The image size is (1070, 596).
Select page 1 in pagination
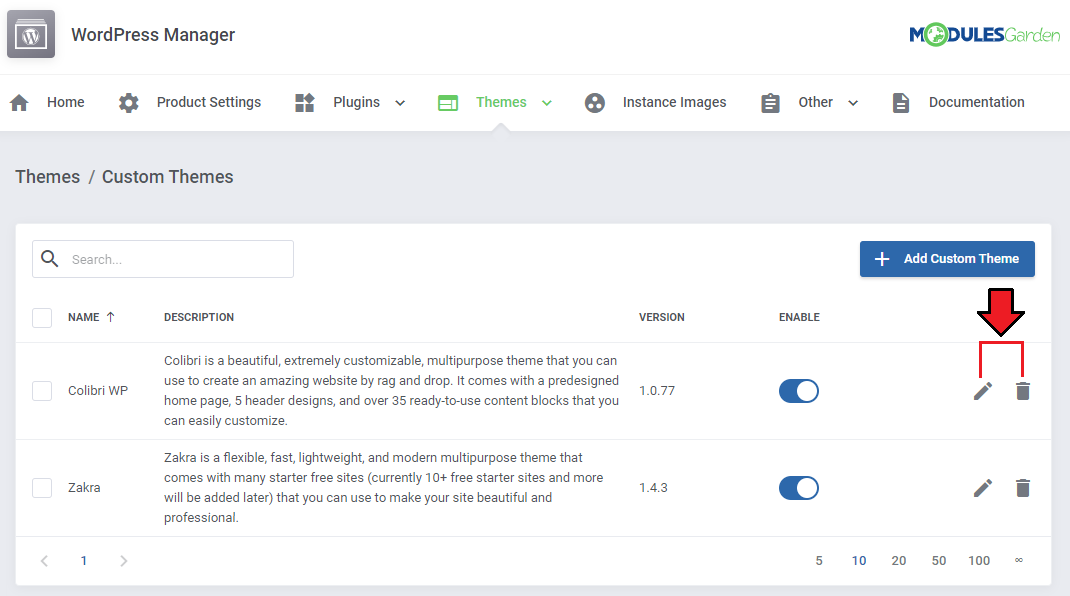click(83, 560)
